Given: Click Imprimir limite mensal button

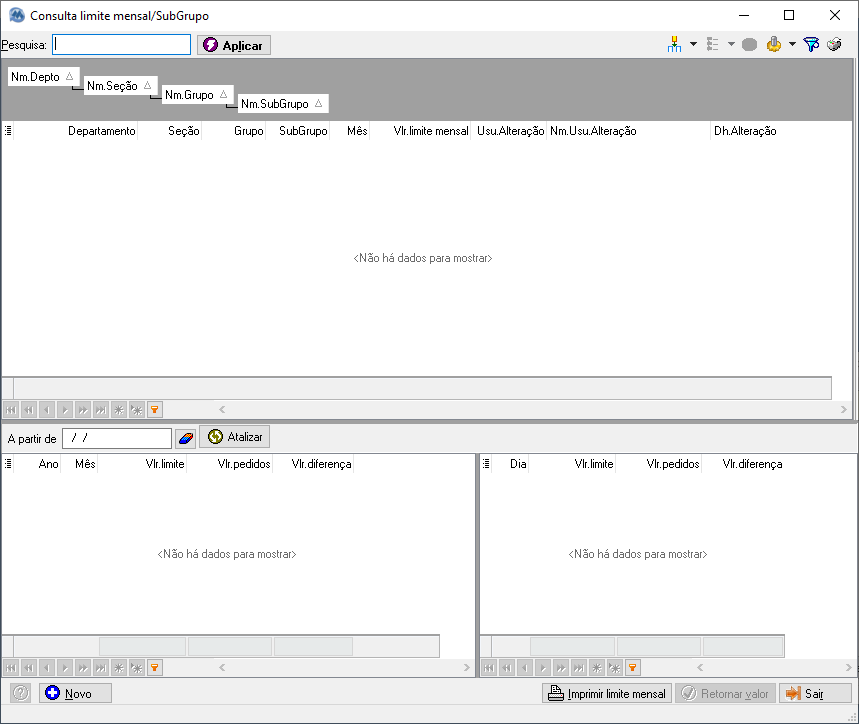Looking at the screenshot, I should point(607,693).
